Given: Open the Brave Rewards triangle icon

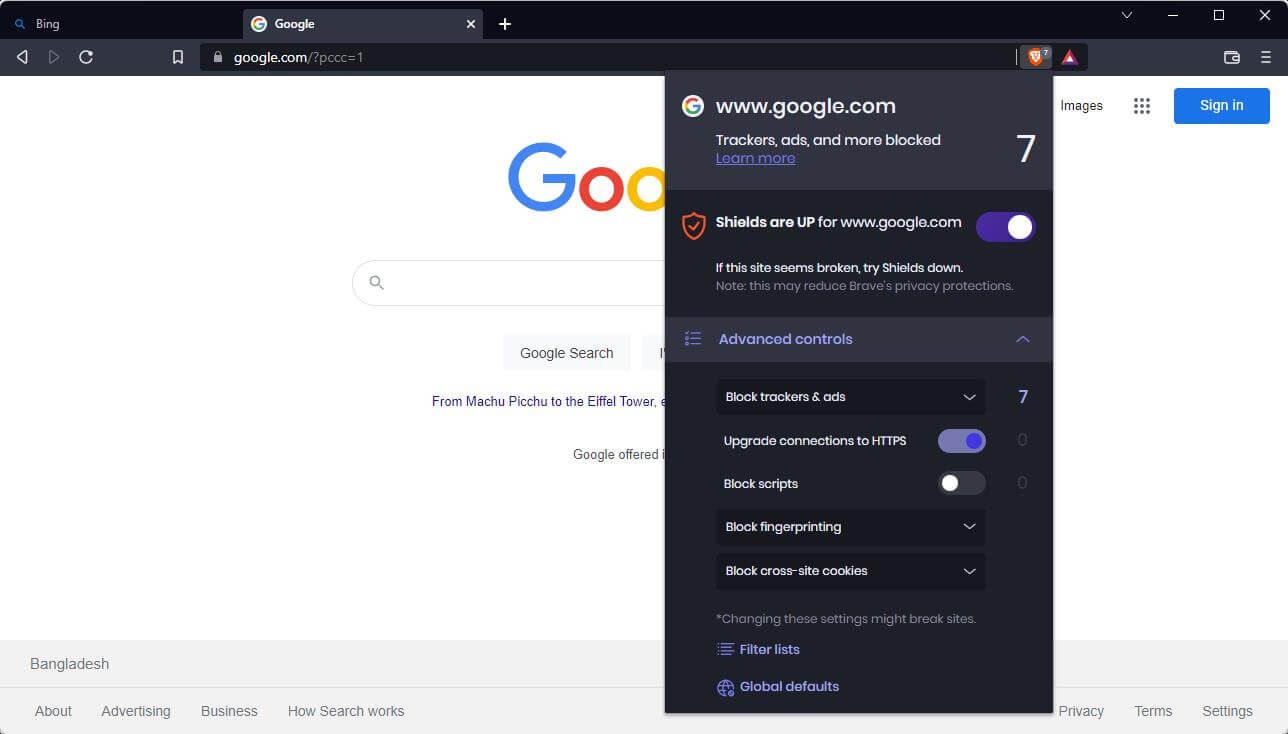Looking at the screenshot, I should pyautogui.click(x=1069, y=57).
